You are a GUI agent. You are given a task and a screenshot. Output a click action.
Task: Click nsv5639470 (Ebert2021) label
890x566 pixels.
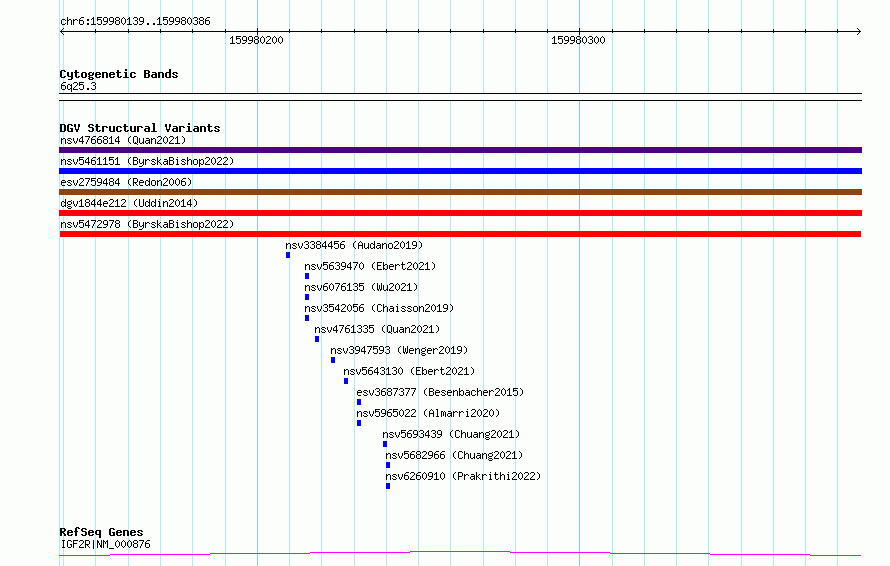point(370,266)
